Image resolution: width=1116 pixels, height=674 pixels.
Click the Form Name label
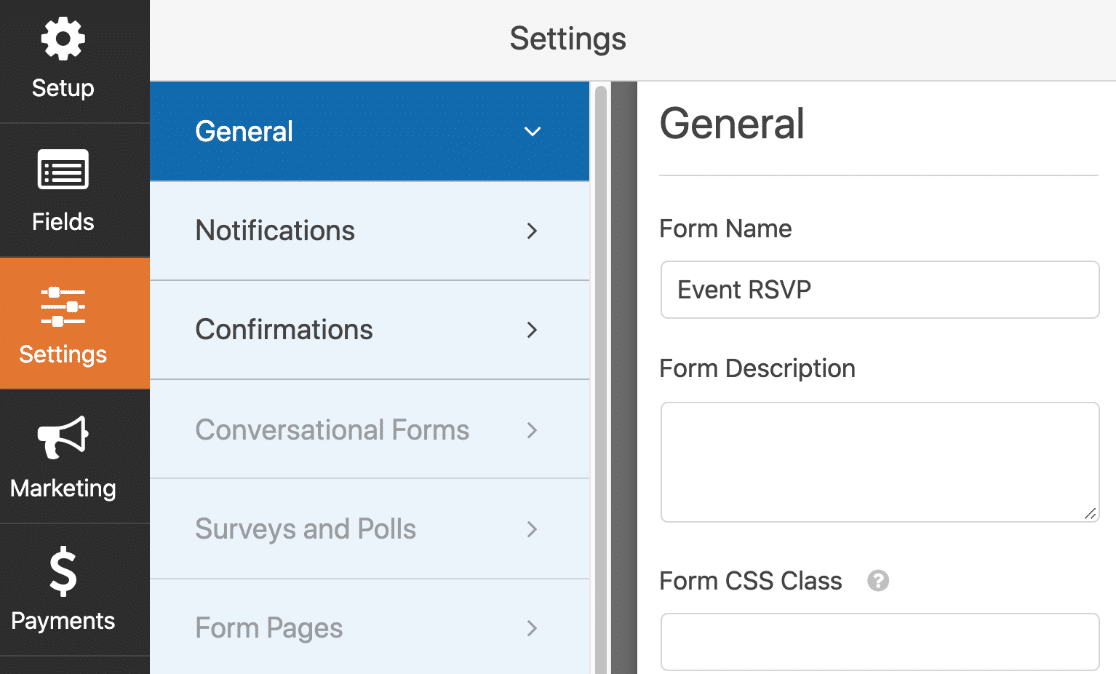725,228
